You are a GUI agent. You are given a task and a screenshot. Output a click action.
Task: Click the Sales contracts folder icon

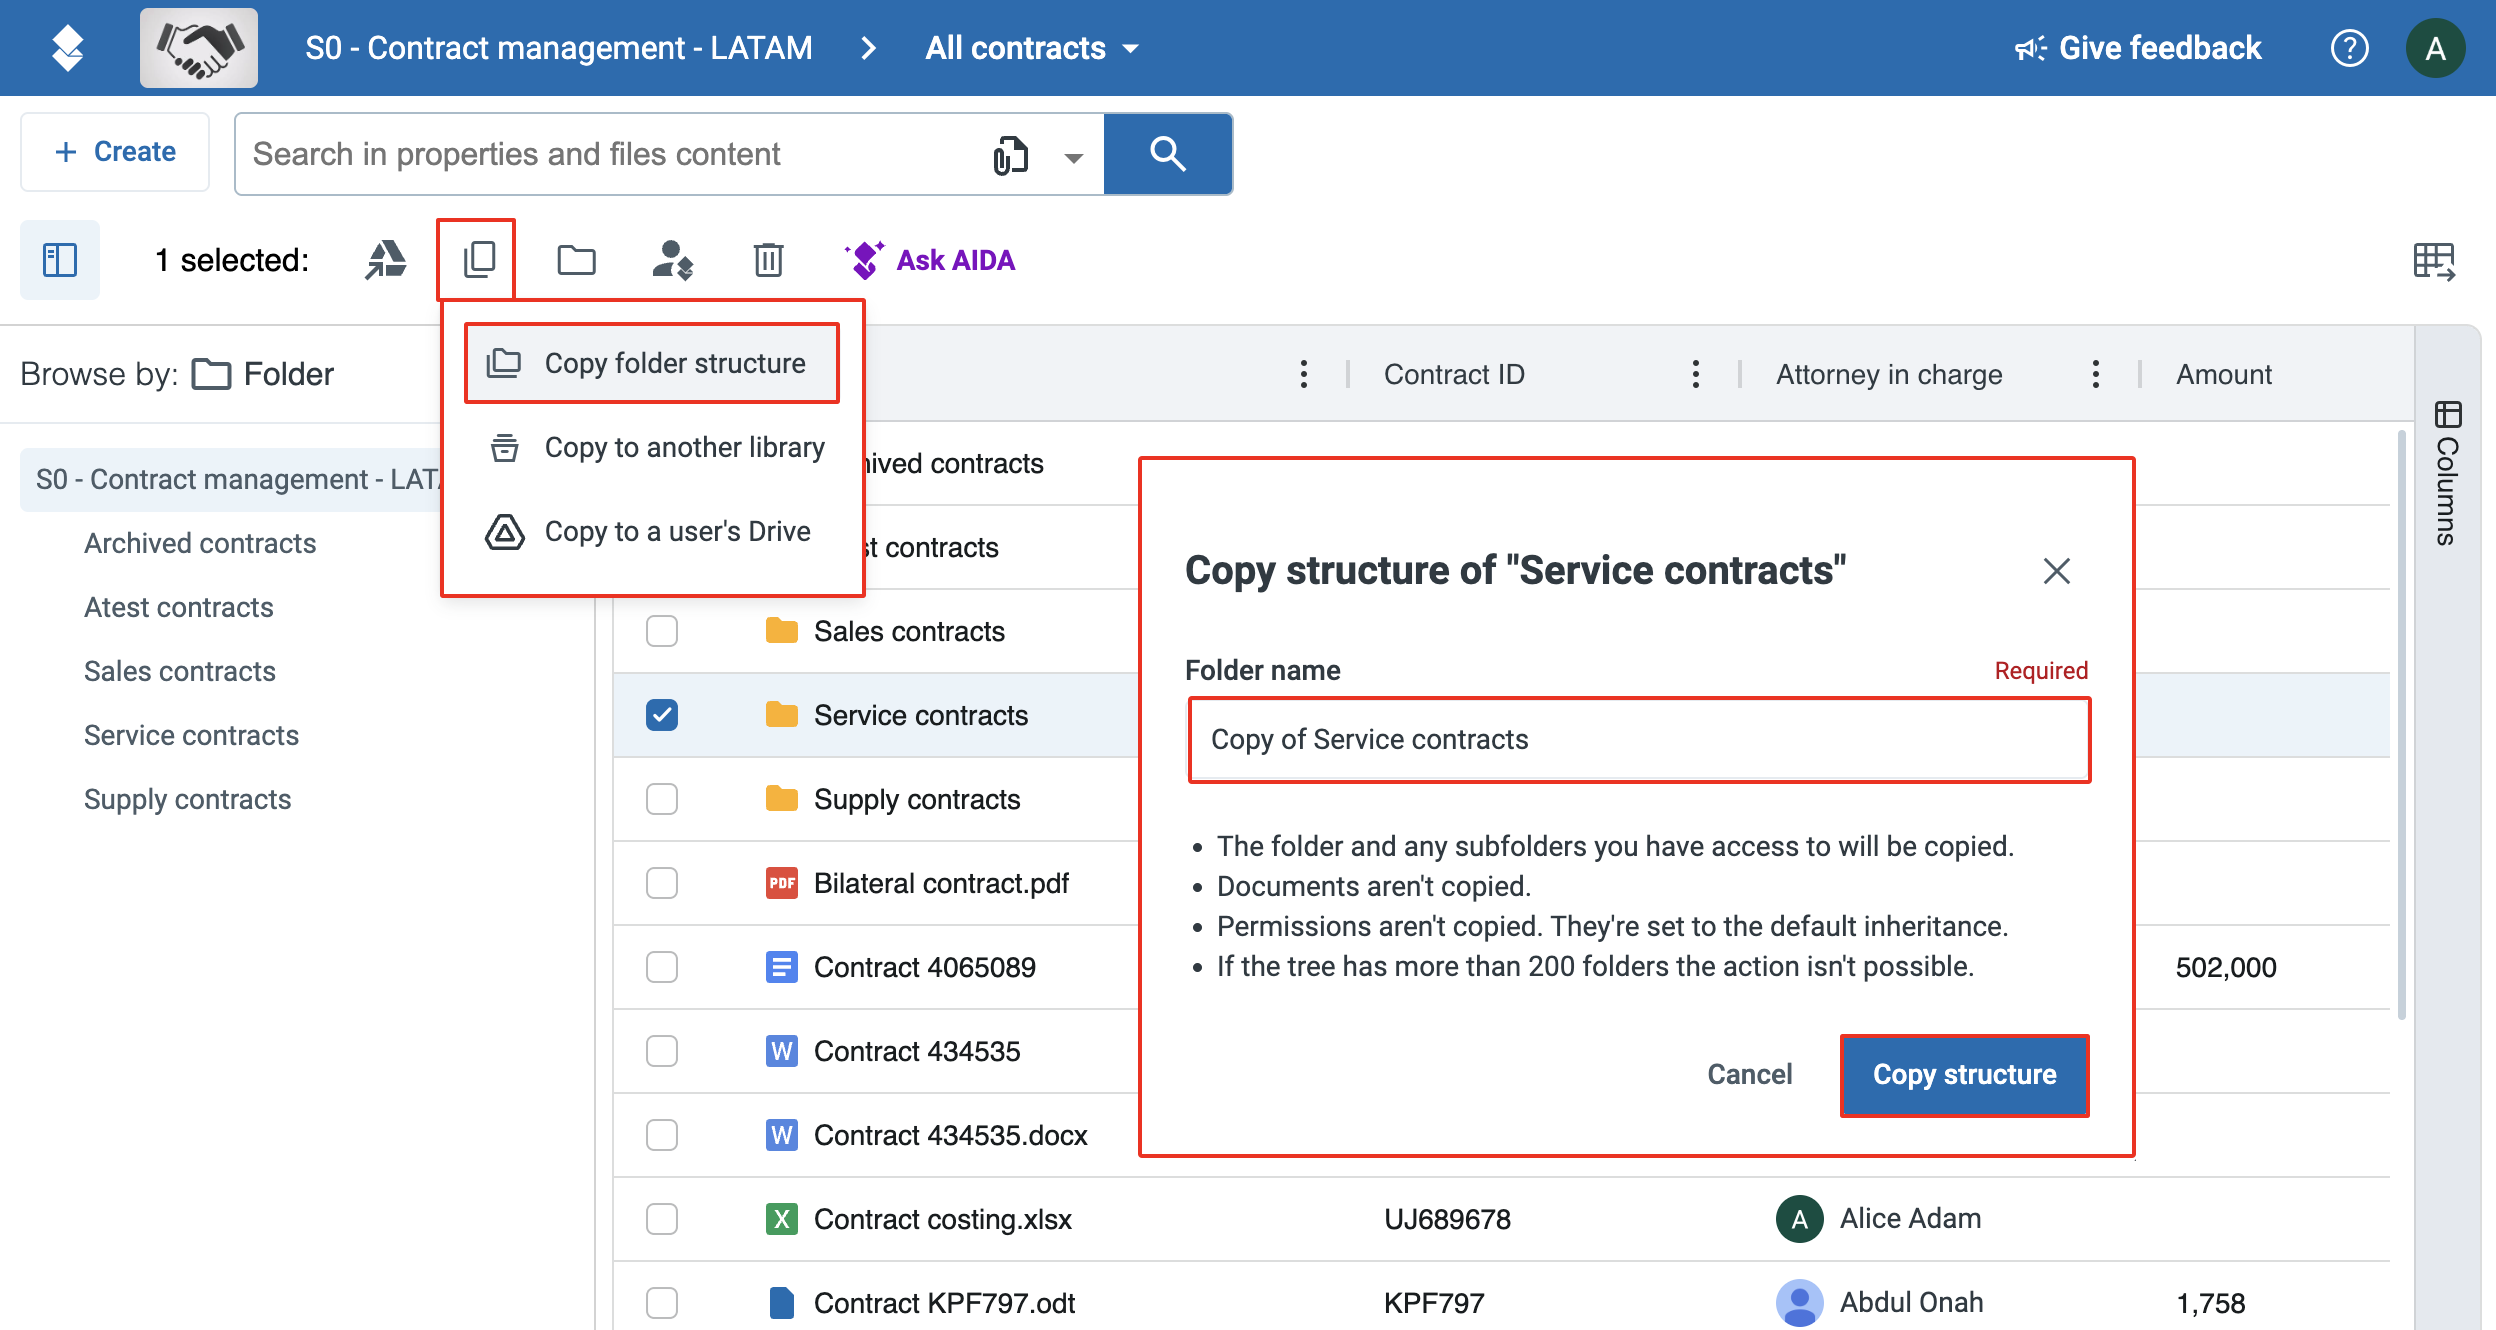(x=781, y=631)
